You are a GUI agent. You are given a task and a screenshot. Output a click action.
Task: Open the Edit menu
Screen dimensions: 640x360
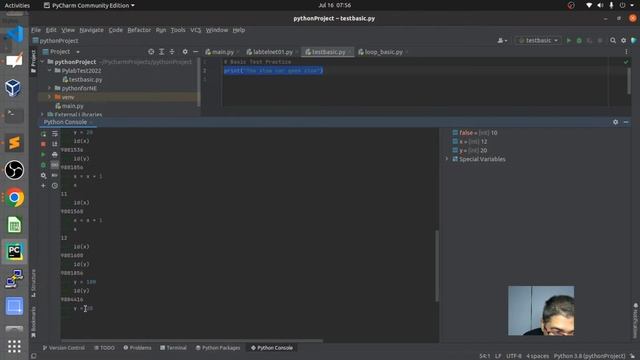[51, 30]
